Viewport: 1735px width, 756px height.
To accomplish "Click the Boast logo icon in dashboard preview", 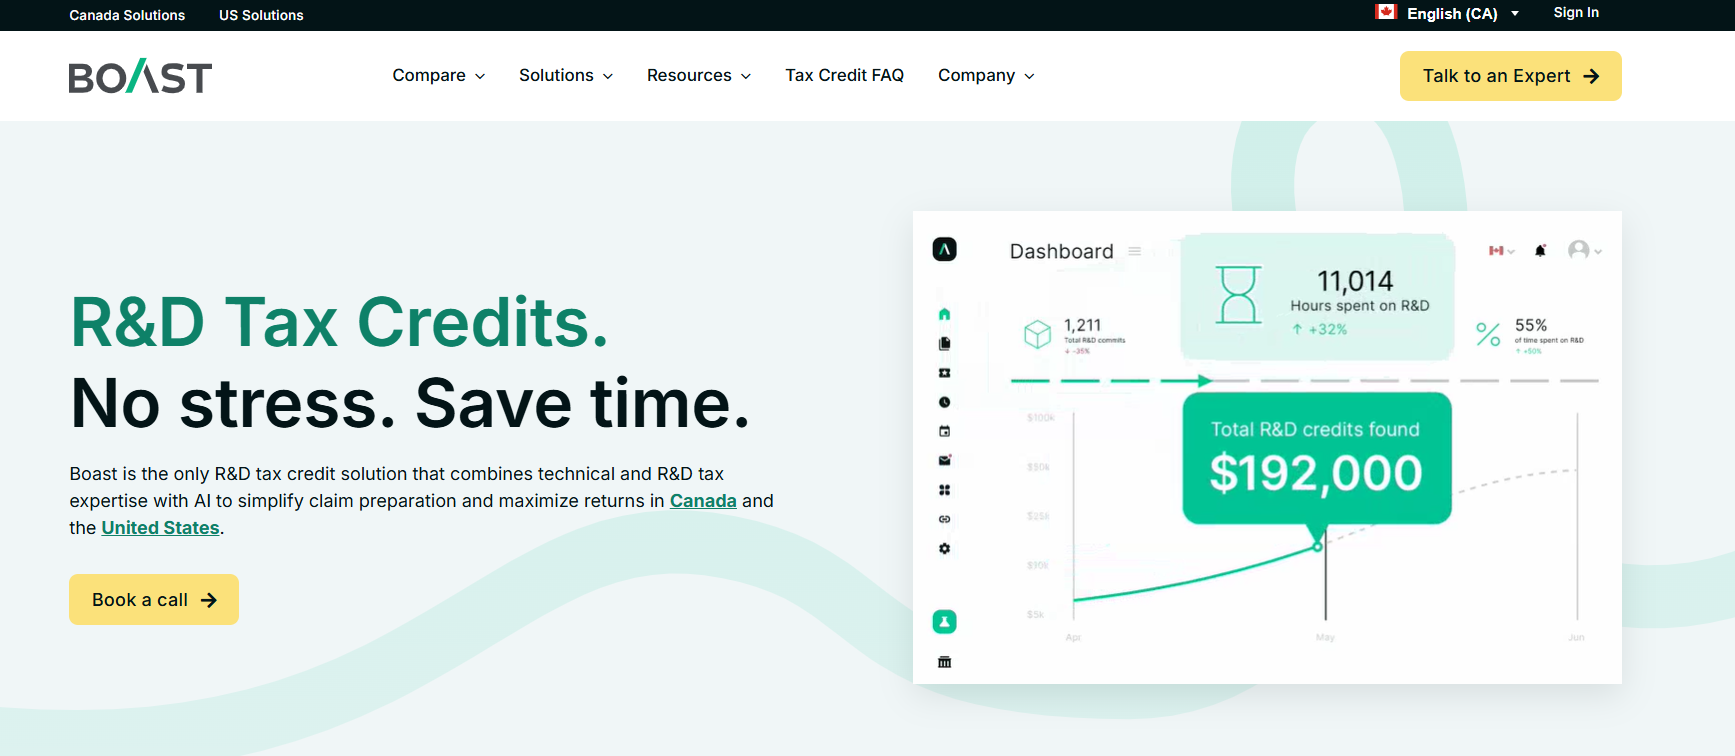I will 944,249.
